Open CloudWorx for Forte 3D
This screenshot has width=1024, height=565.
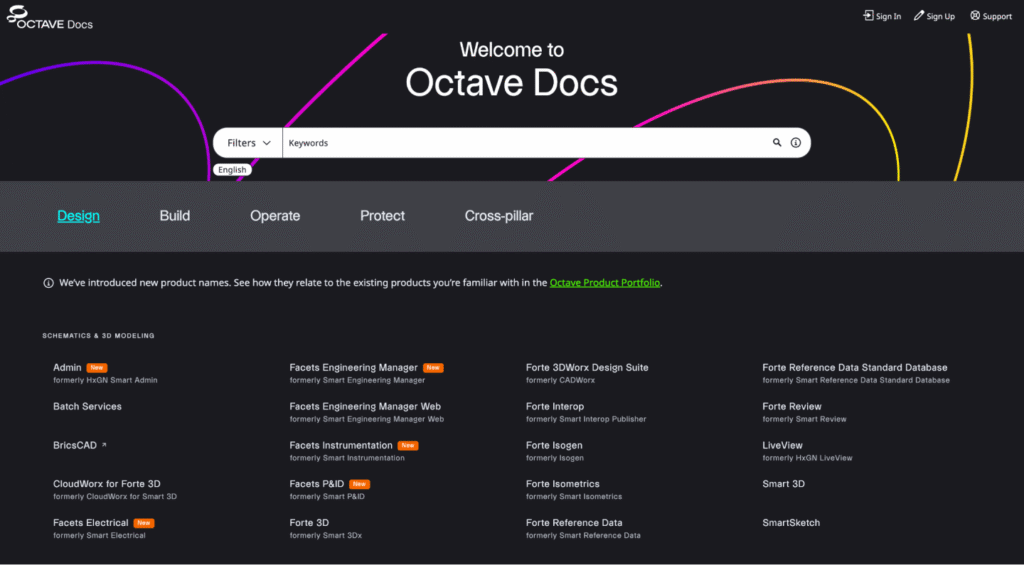coord(106,484)
